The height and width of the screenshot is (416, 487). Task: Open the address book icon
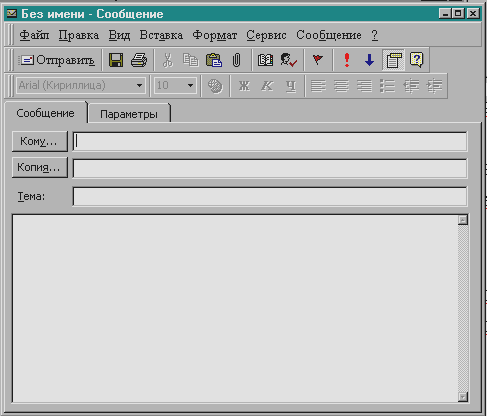coord(265,60)
